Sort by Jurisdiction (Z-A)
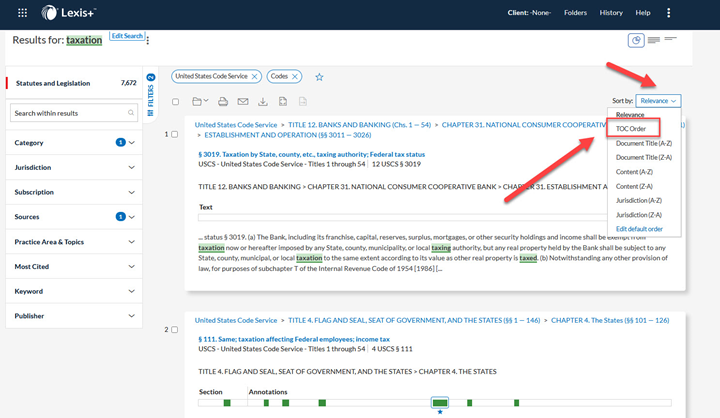The image size is (720, 418). pos(639,215)
